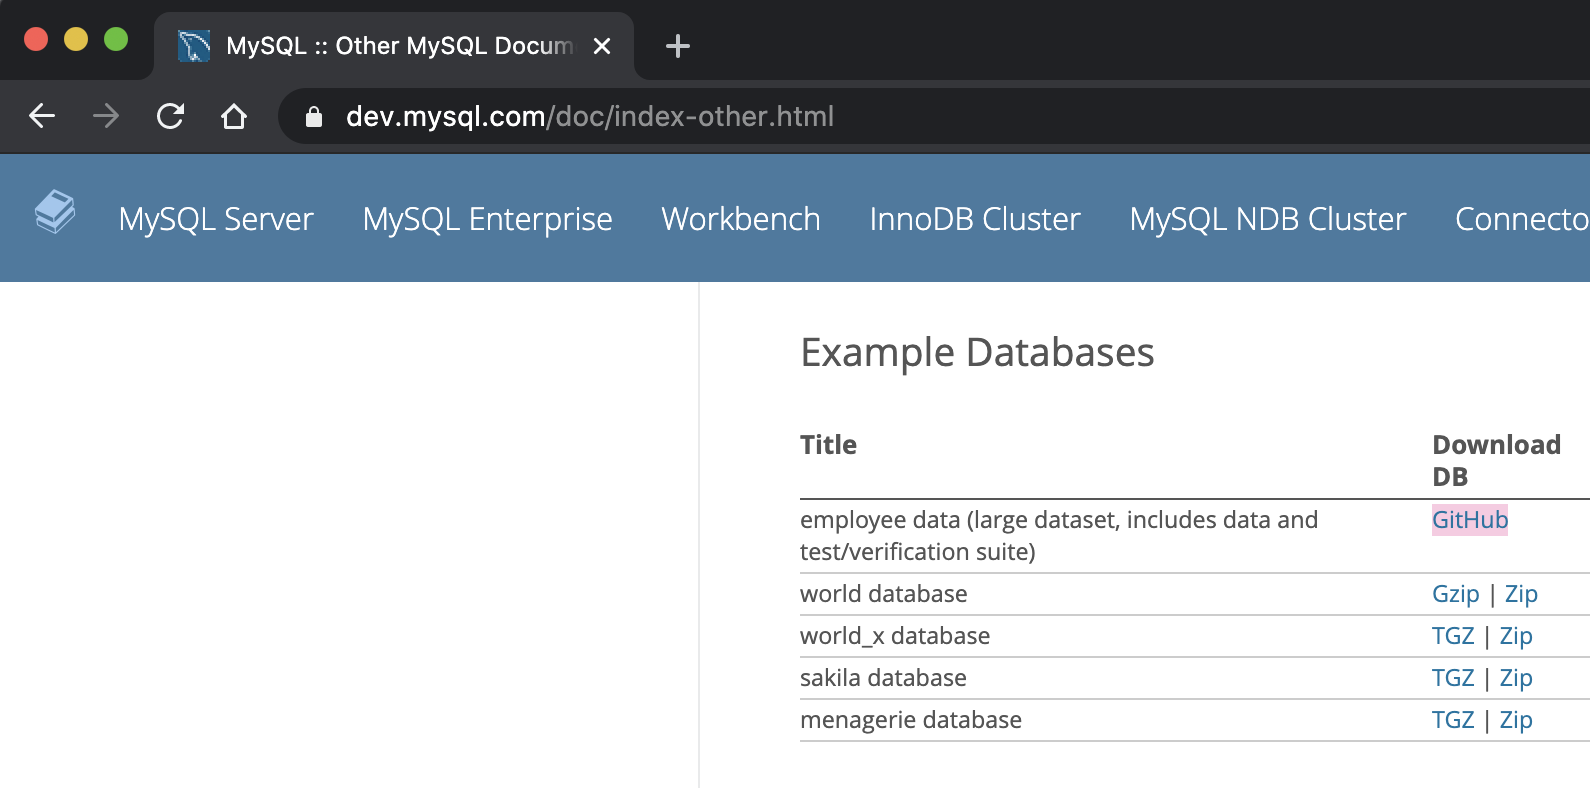Screen dimensions: 1590x788
Task: Click the Title column header
Action: click(x=828, y=445)
